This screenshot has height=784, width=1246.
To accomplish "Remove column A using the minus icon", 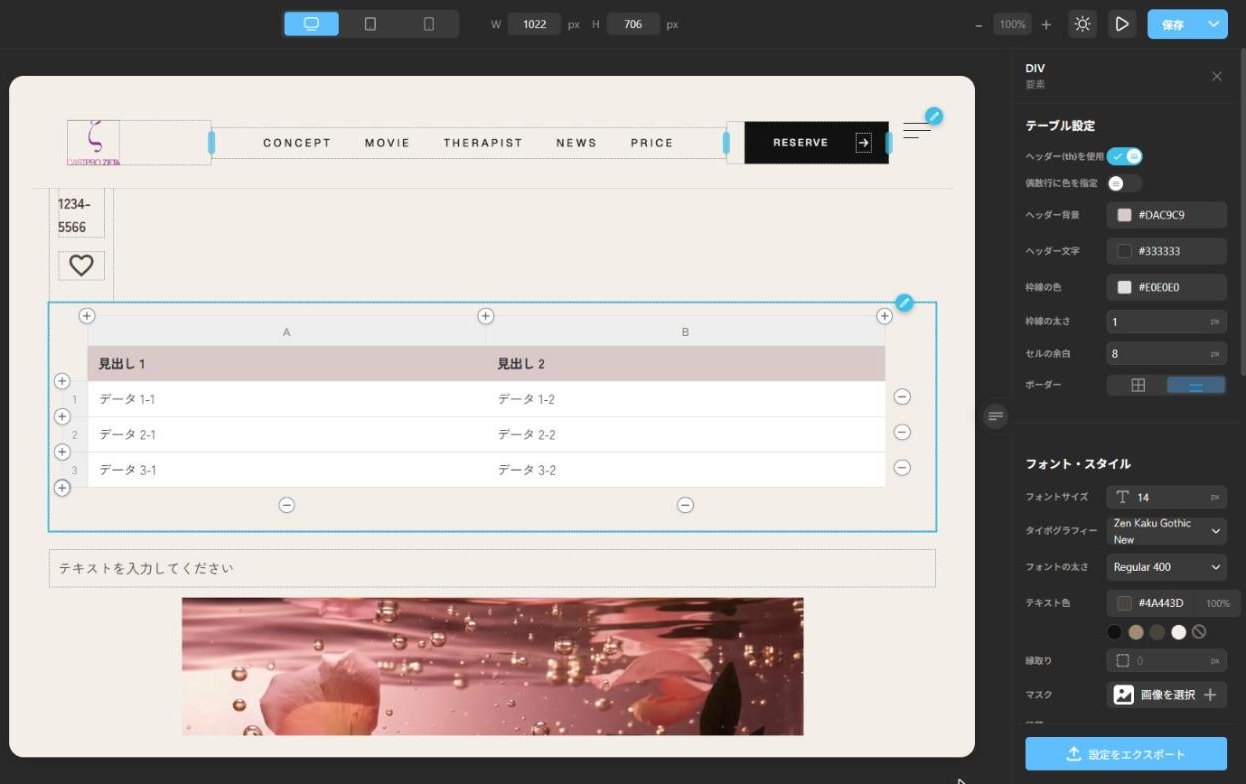I will (286, 505).
